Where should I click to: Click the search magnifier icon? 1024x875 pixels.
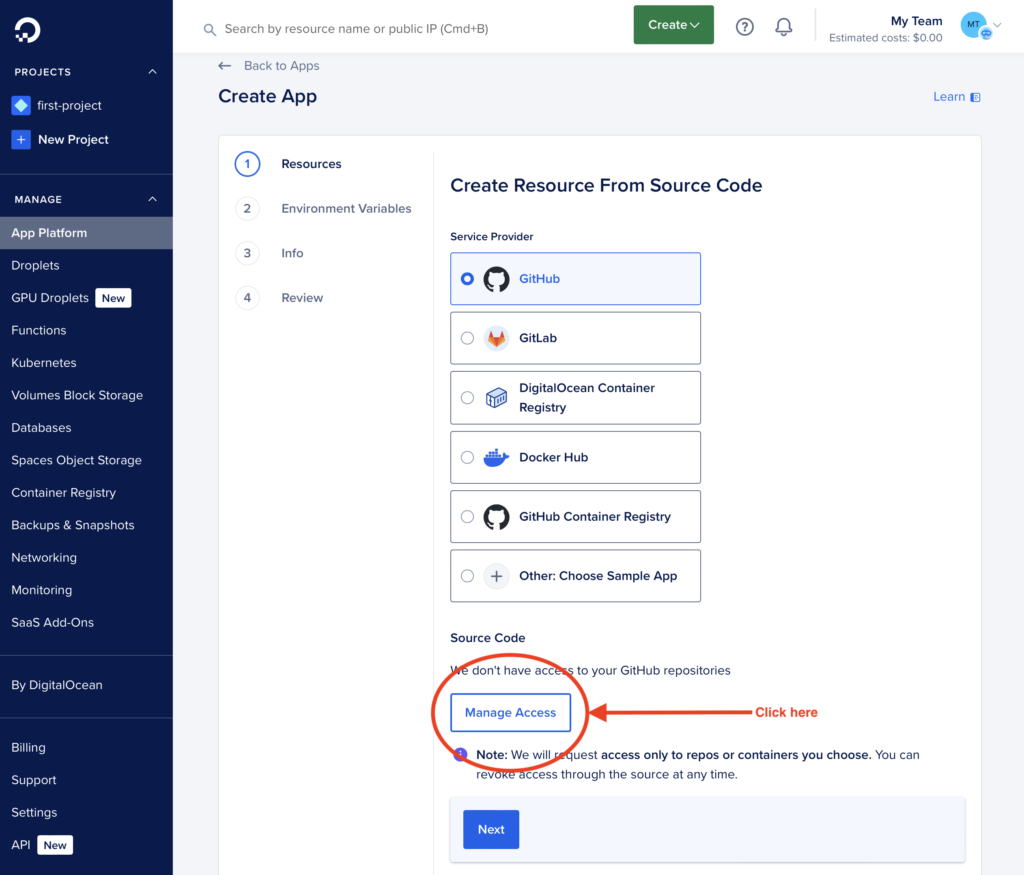point(210,29)
